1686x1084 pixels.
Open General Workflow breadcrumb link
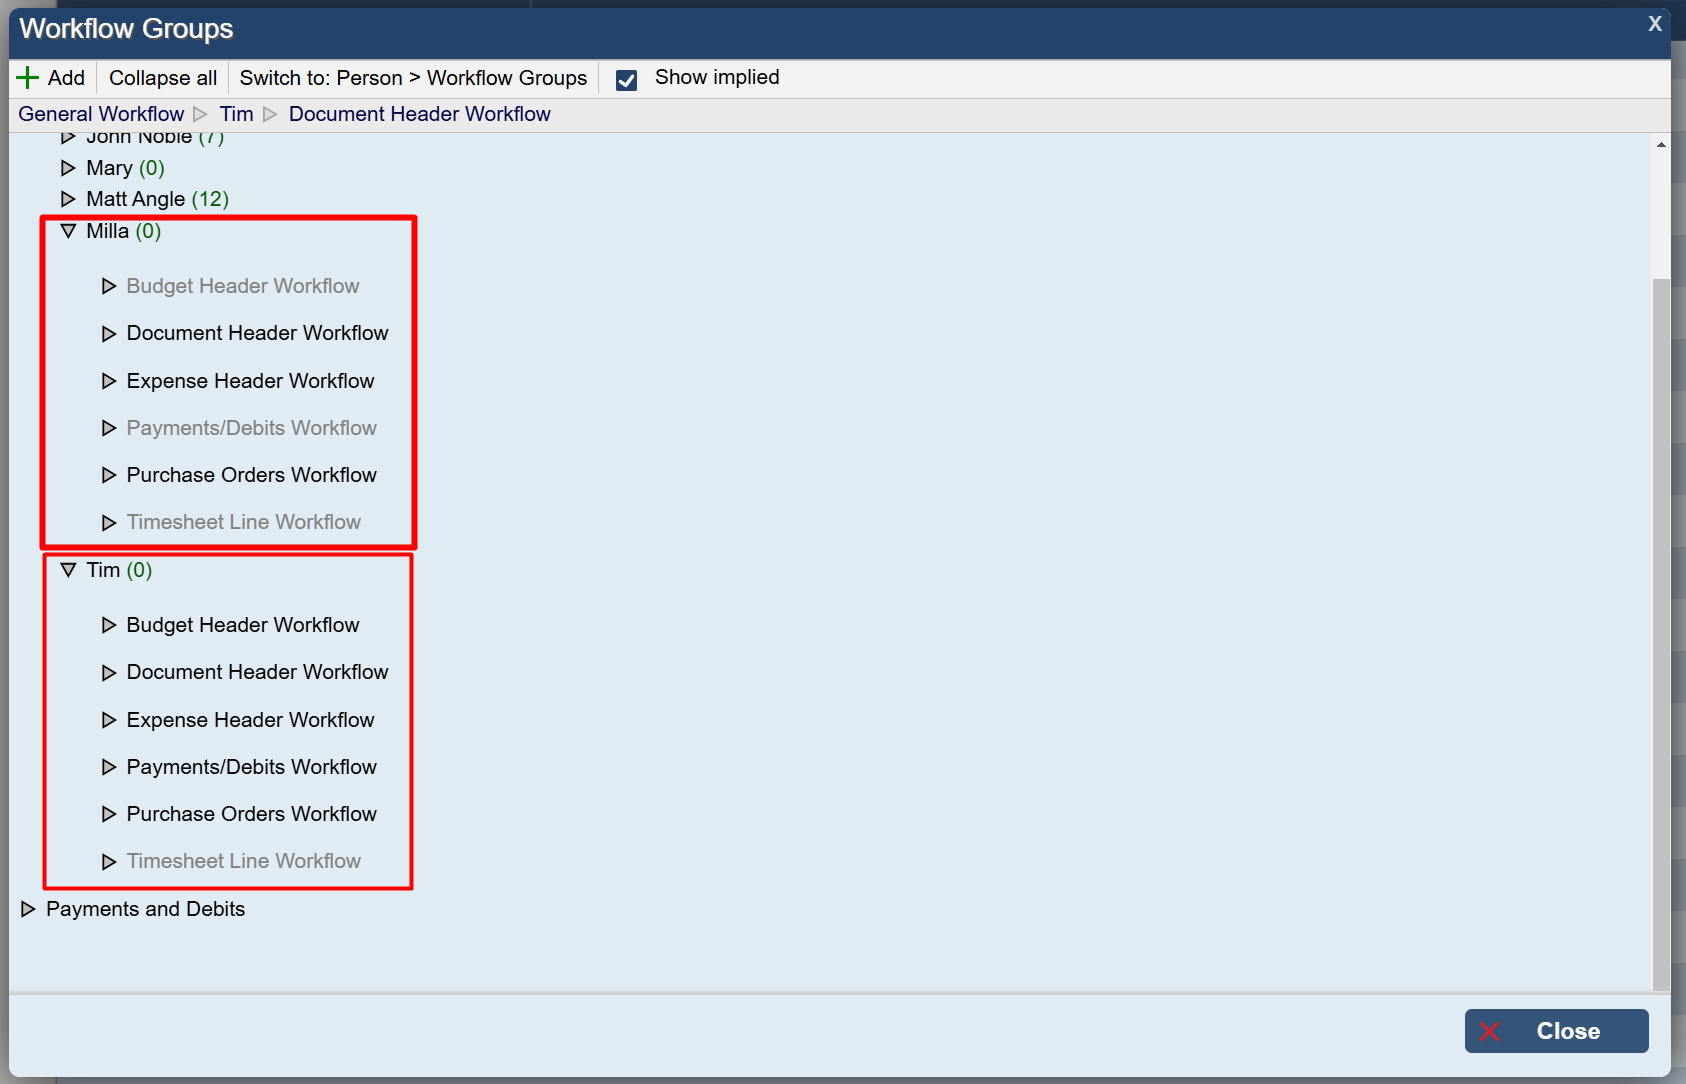pyautogui.click(x=101, y=114)
